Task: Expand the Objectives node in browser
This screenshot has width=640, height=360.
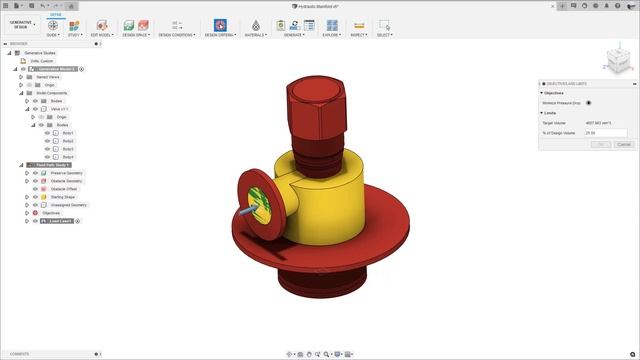Action: coord(27,213)
